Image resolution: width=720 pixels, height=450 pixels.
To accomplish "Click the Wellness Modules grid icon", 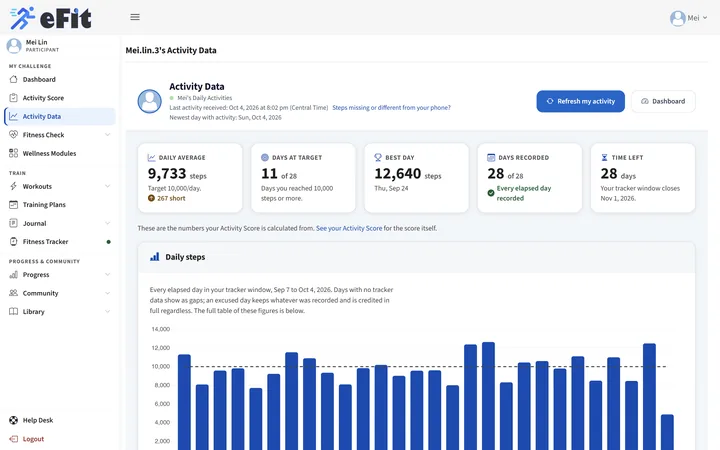I will tap(13, 153).
